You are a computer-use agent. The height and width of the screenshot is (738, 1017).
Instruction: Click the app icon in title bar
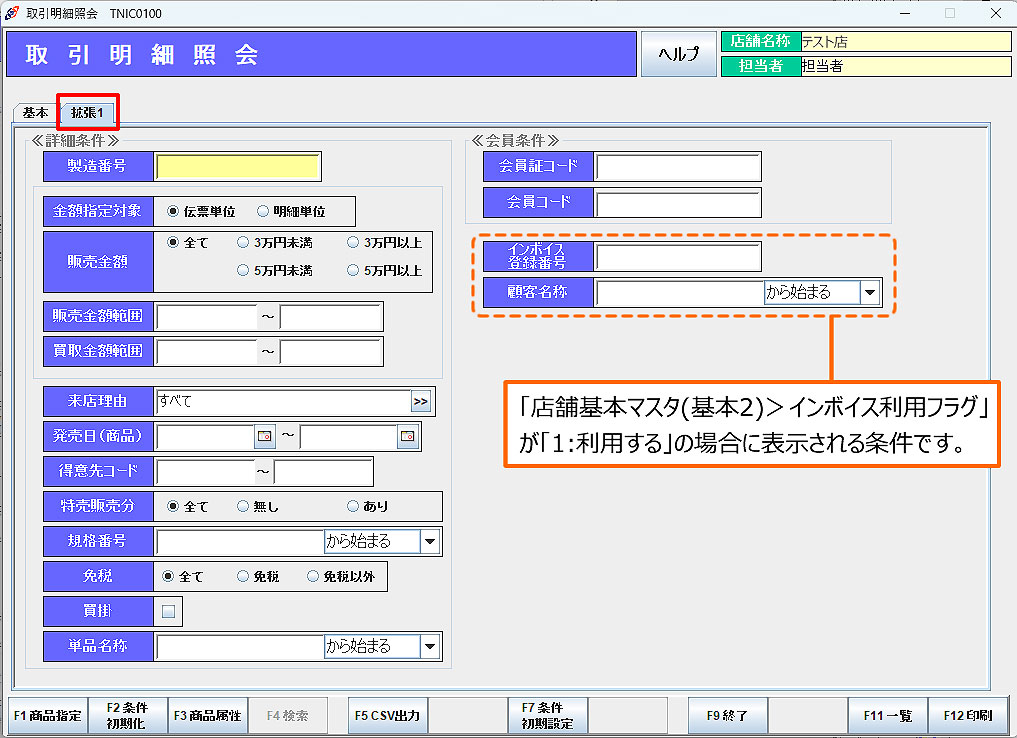coord(11,13)
